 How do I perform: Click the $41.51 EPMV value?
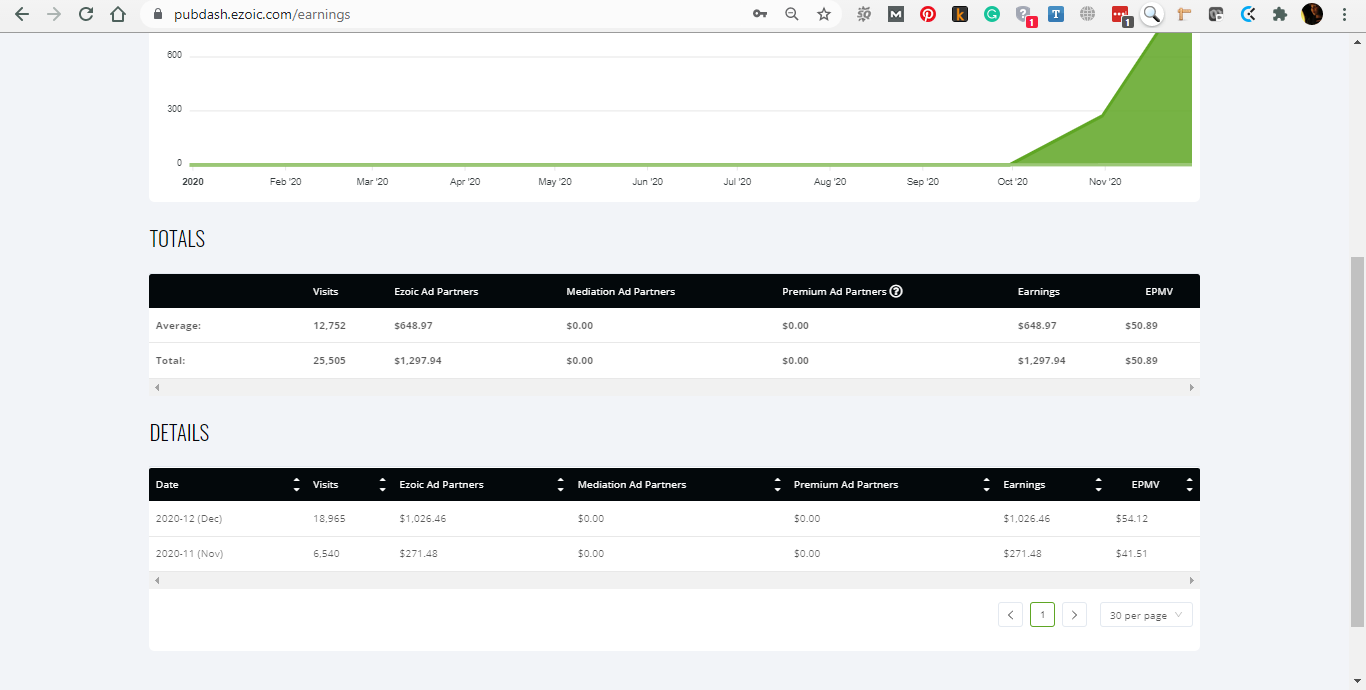[1132, 554]
